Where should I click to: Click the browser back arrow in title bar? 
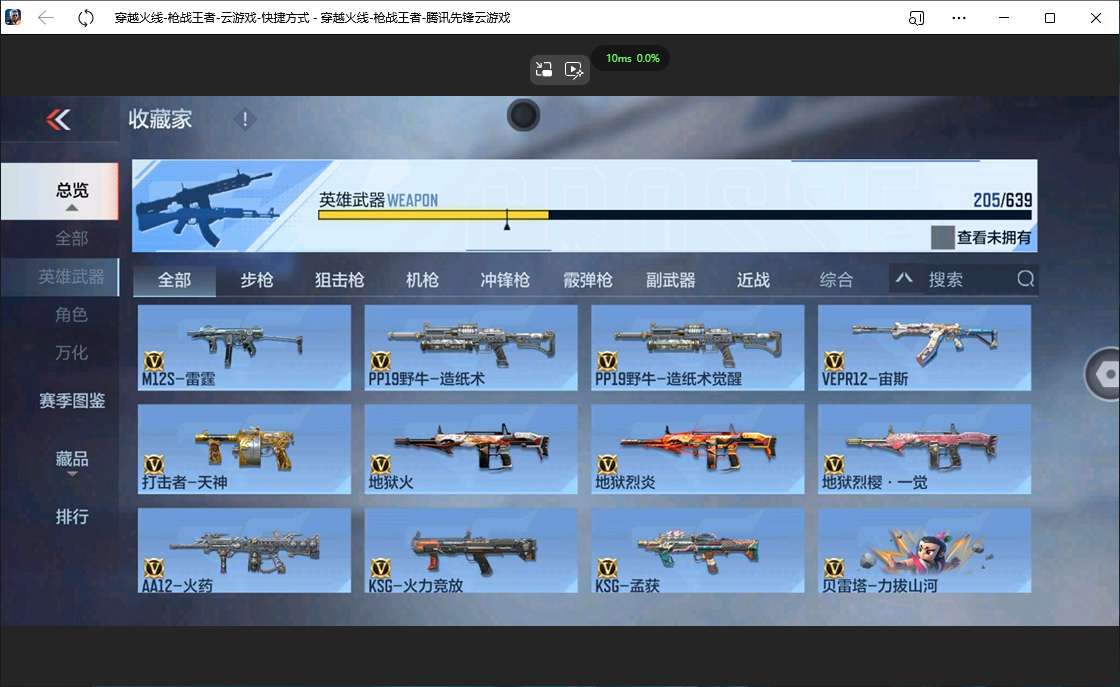[x=46, y=18]
